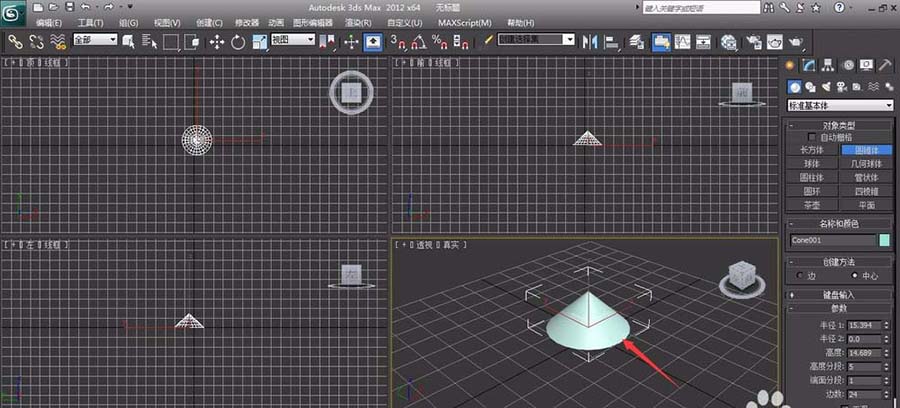Select the Bind to Space Warp tool

click(57, 41)
